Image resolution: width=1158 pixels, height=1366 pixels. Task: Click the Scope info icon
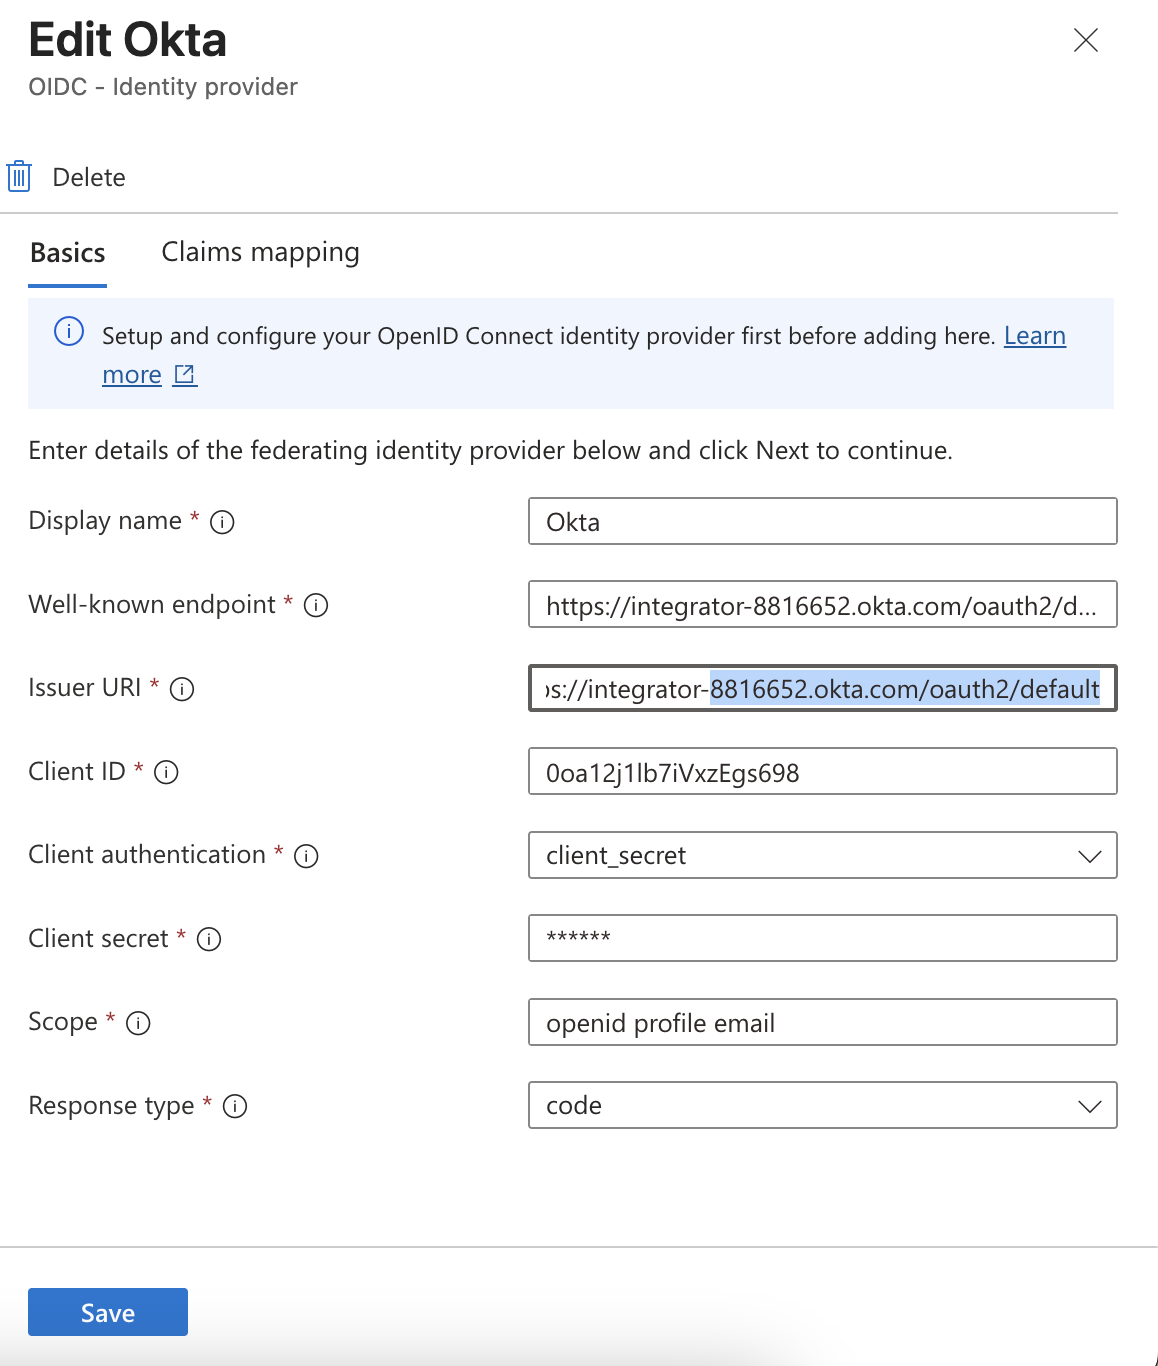138,1023
